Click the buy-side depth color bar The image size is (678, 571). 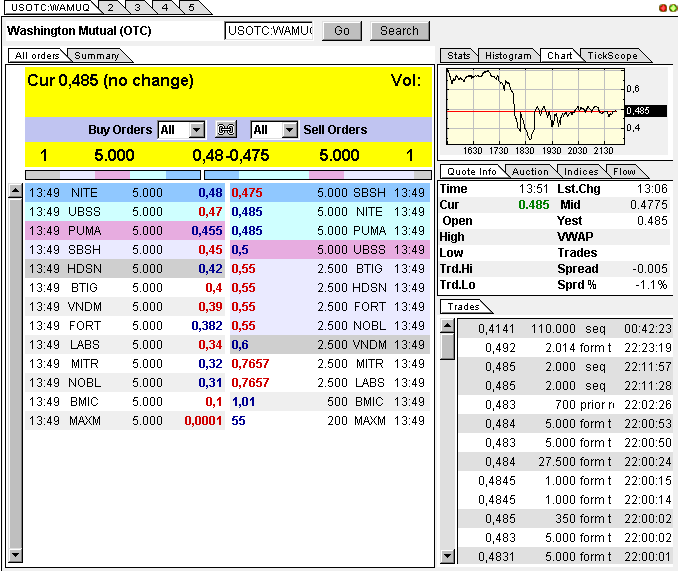tap(113, 175)
